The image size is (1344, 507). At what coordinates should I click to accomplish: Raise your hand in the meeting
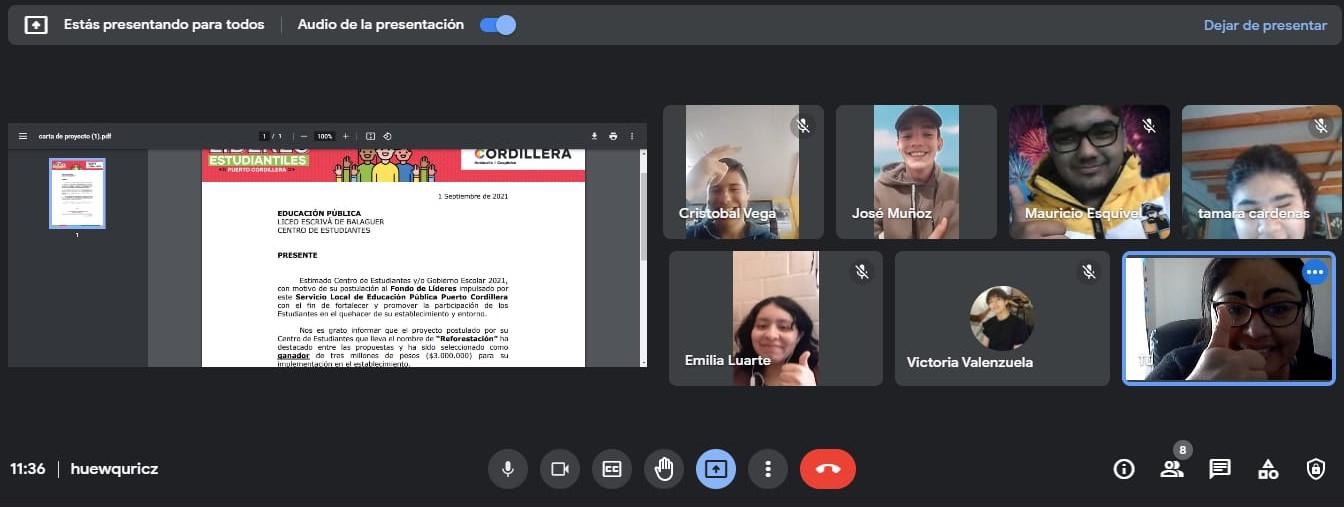point(664,469)
